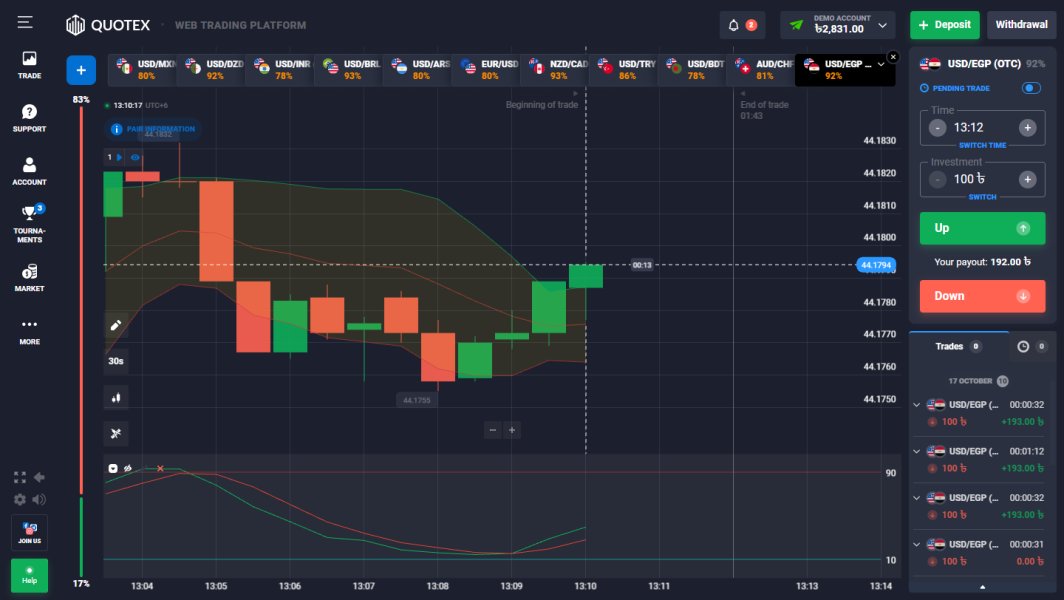Increase trade time with plus
The height and width of the screenshot is (600, 1064).
pos(1027,128)
